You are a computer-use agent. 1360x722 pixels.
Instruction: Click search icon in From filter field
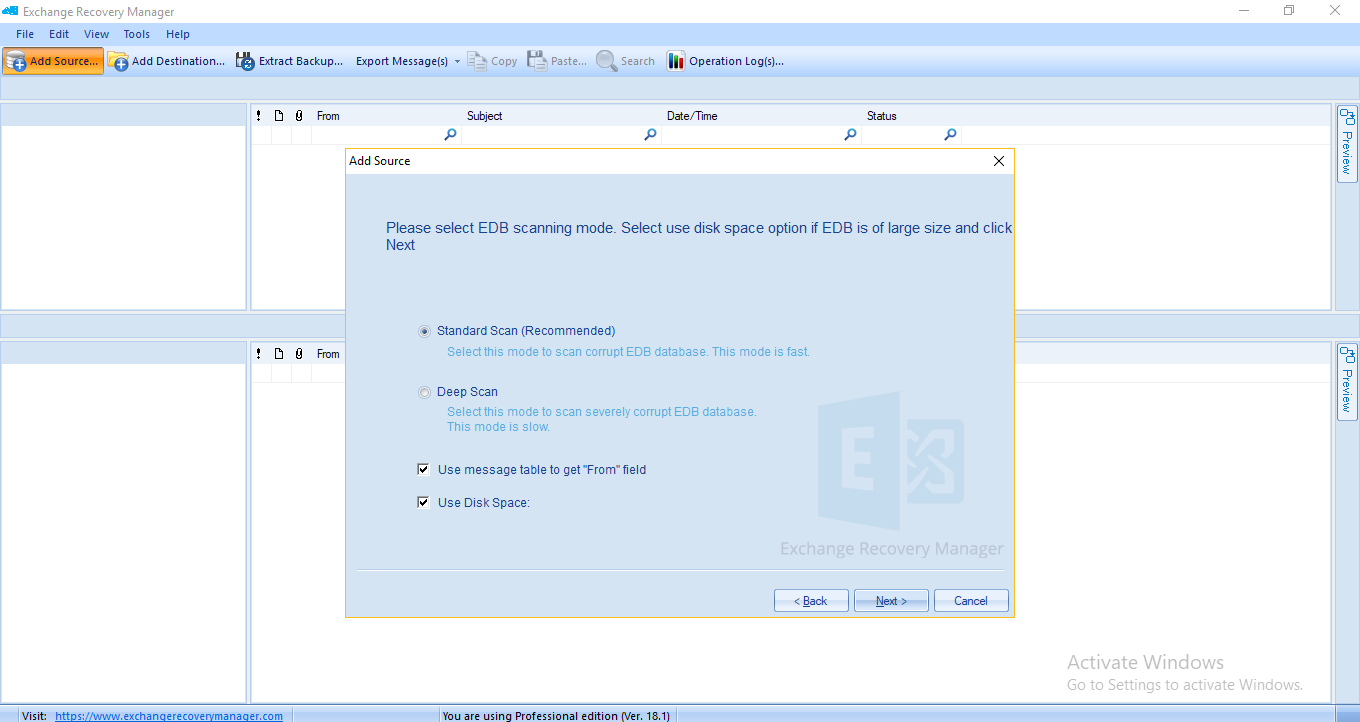[x=450, y=135]
